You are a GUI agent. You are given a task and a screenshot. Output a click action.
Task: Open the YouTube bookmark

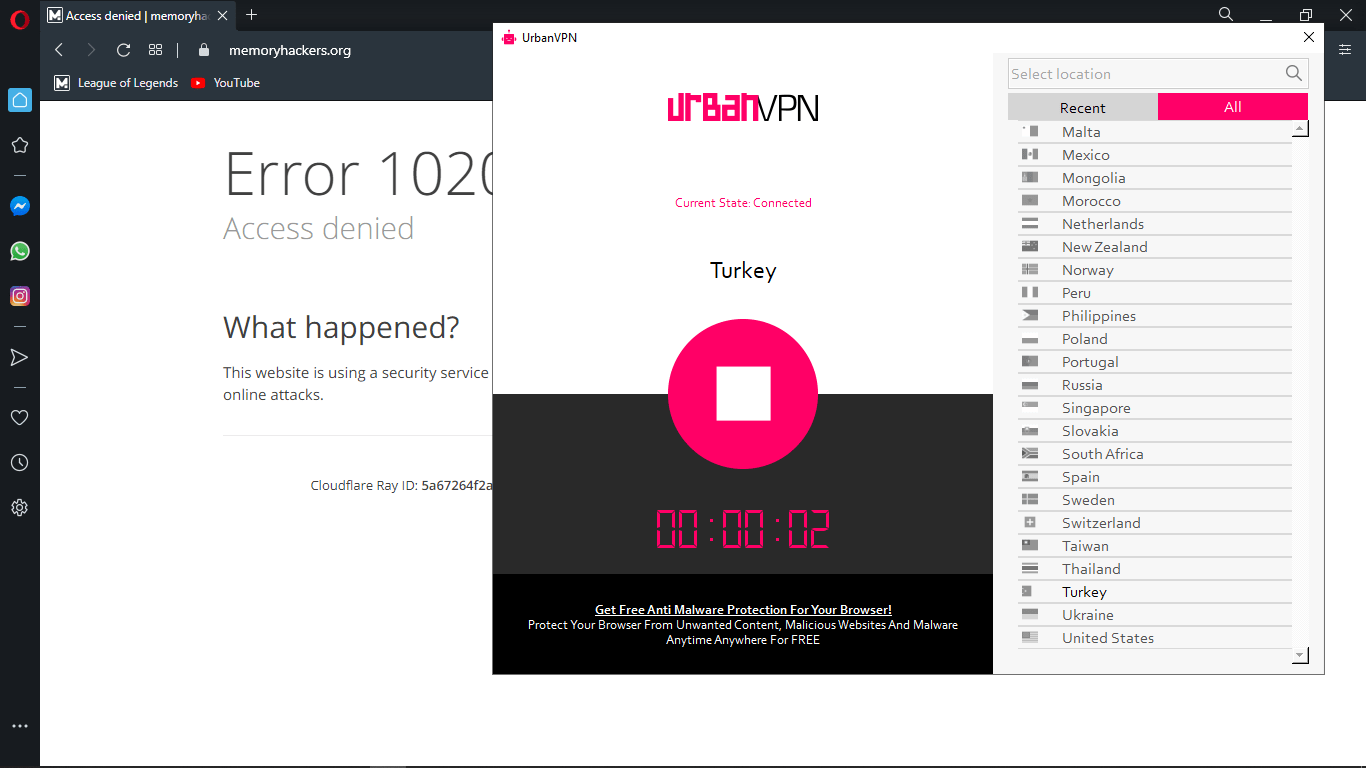tap(226, 83)
